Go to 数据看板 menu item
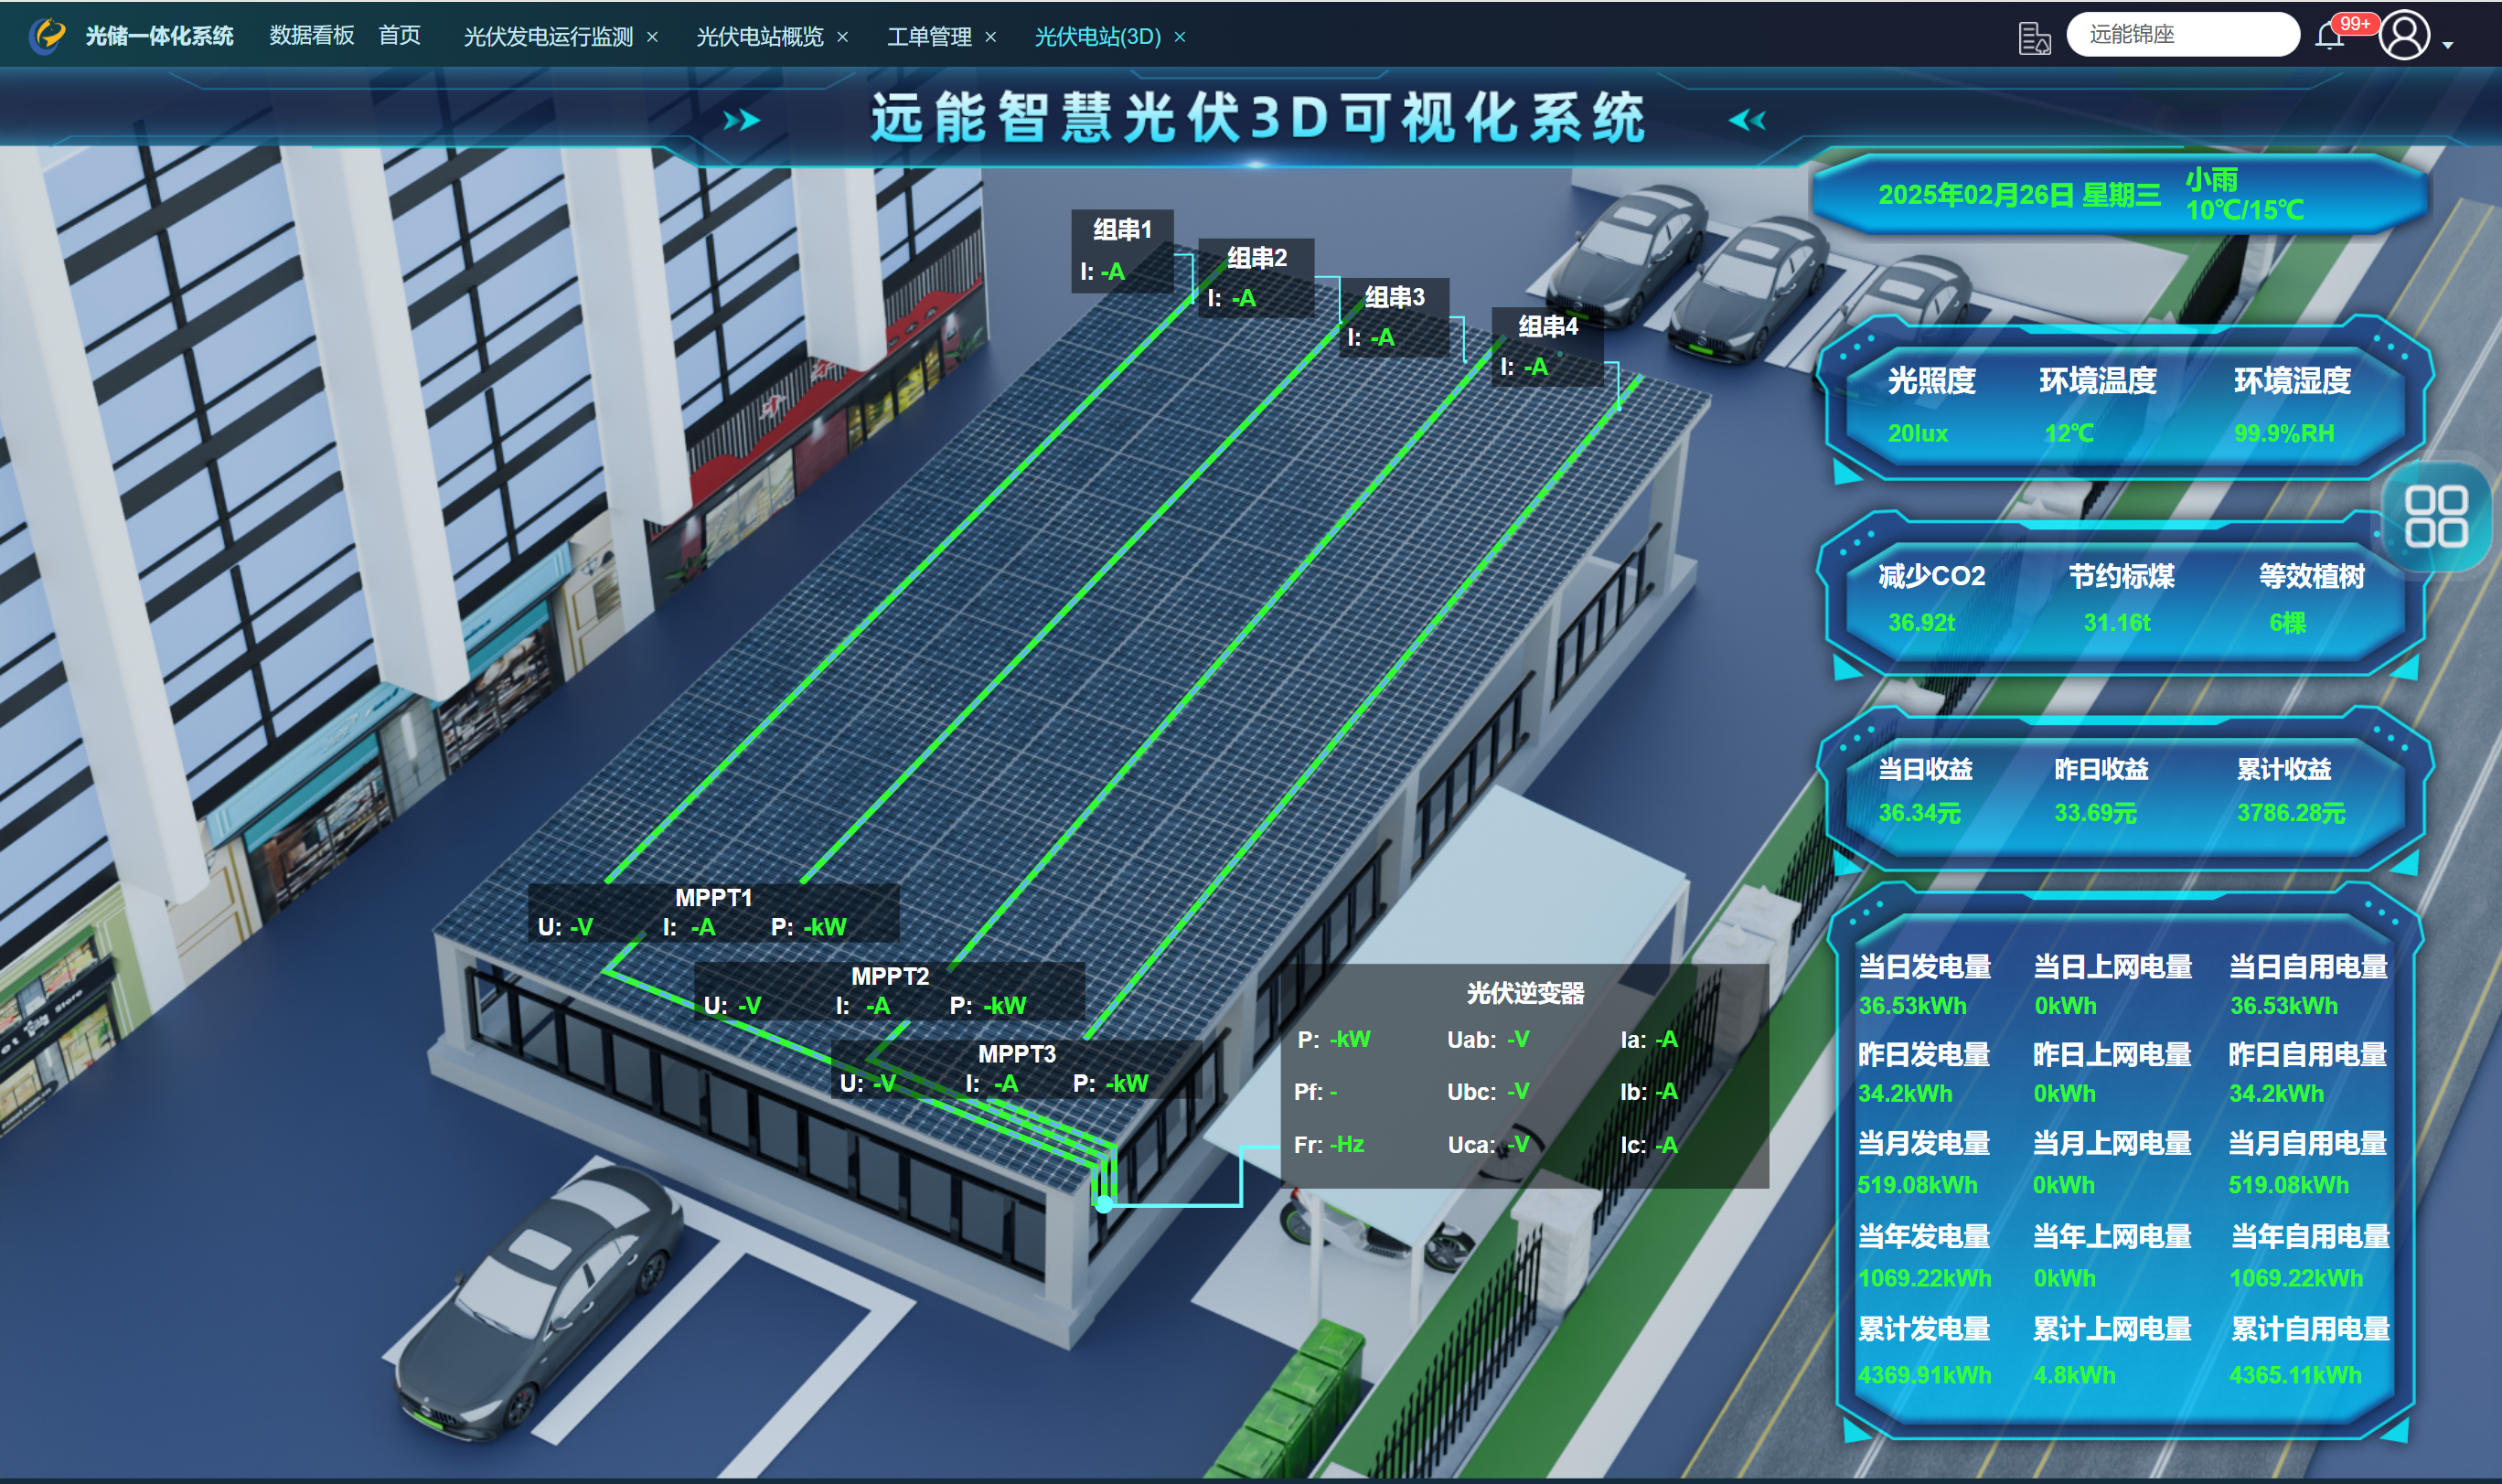 (311, 36)
